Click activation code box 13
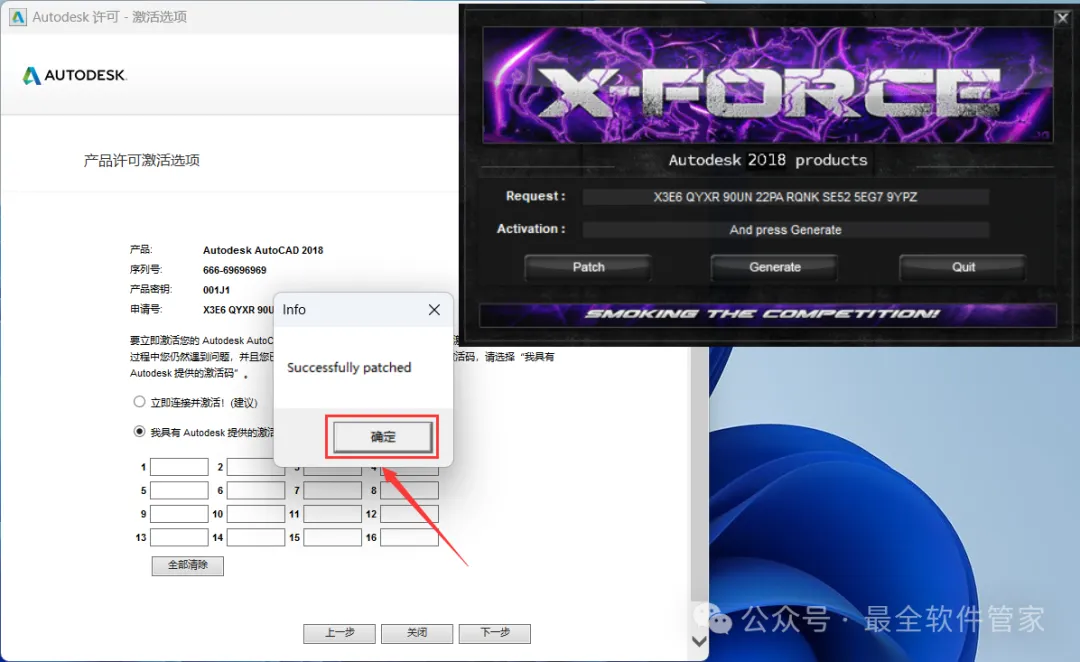The width and height of the screenshot is (1080, 662). (x=179, y=537)
